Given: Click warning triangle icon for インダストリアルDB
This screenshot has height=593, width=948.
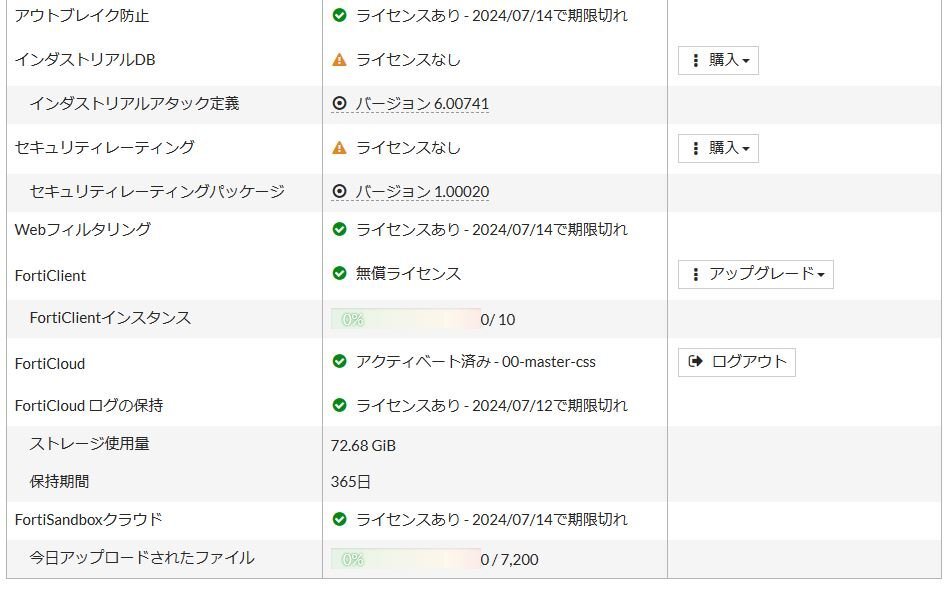Looking at the screenshot, I should (x=339, y=60).
